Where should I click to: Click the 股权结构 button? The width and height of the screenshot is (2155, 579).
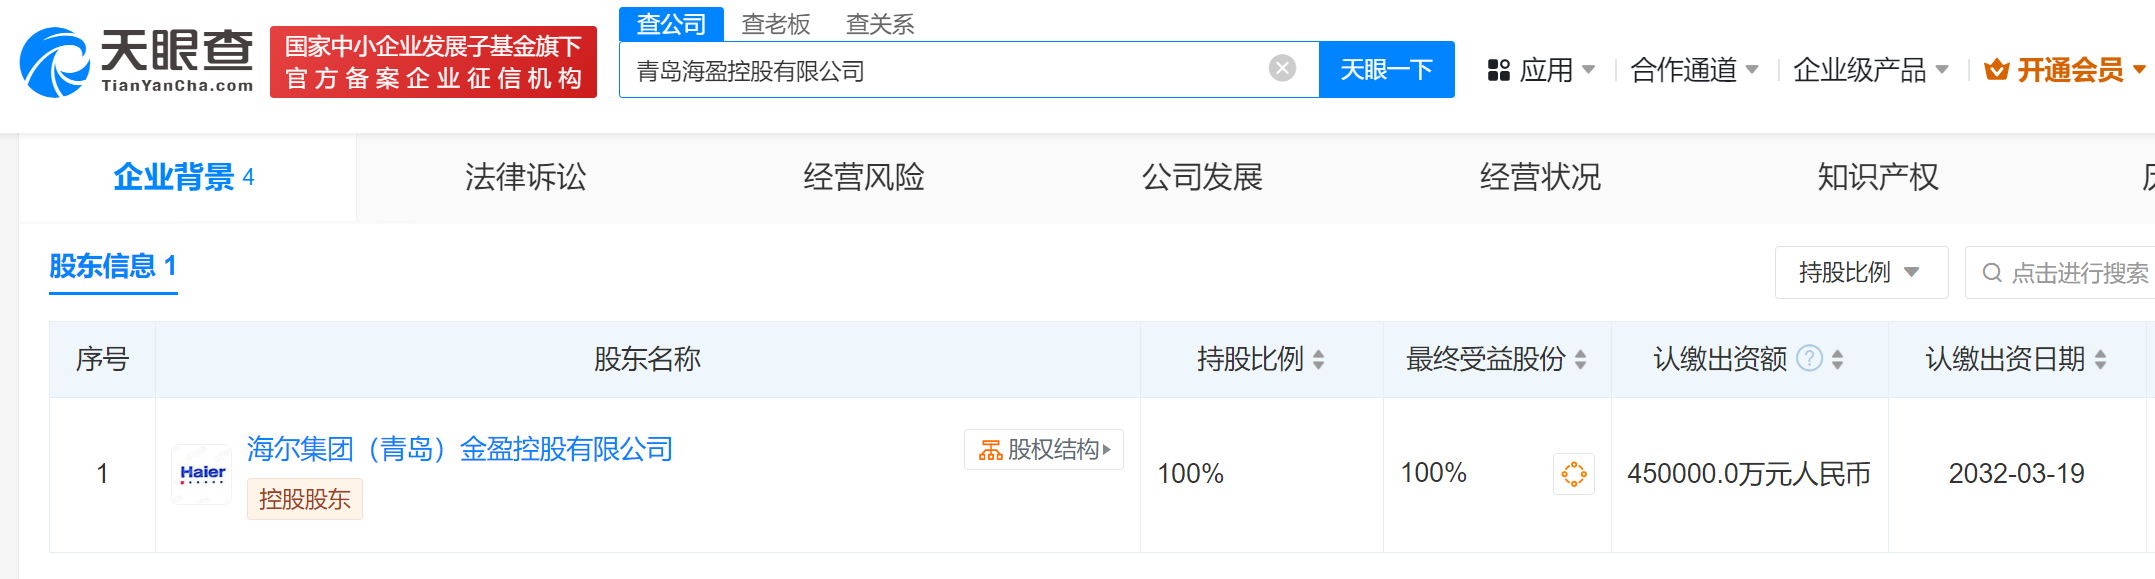coord(1044,450)
